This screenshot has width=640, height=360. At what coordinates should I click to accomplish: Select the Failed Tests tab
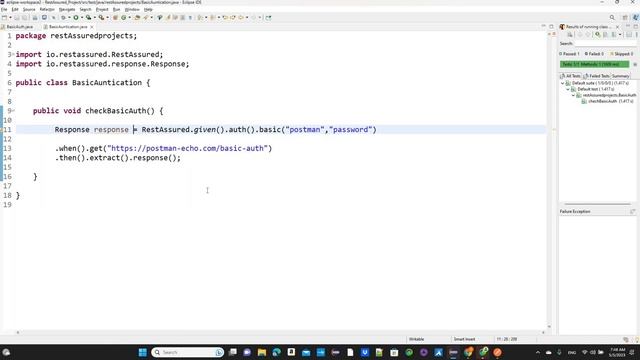point(596,76)
